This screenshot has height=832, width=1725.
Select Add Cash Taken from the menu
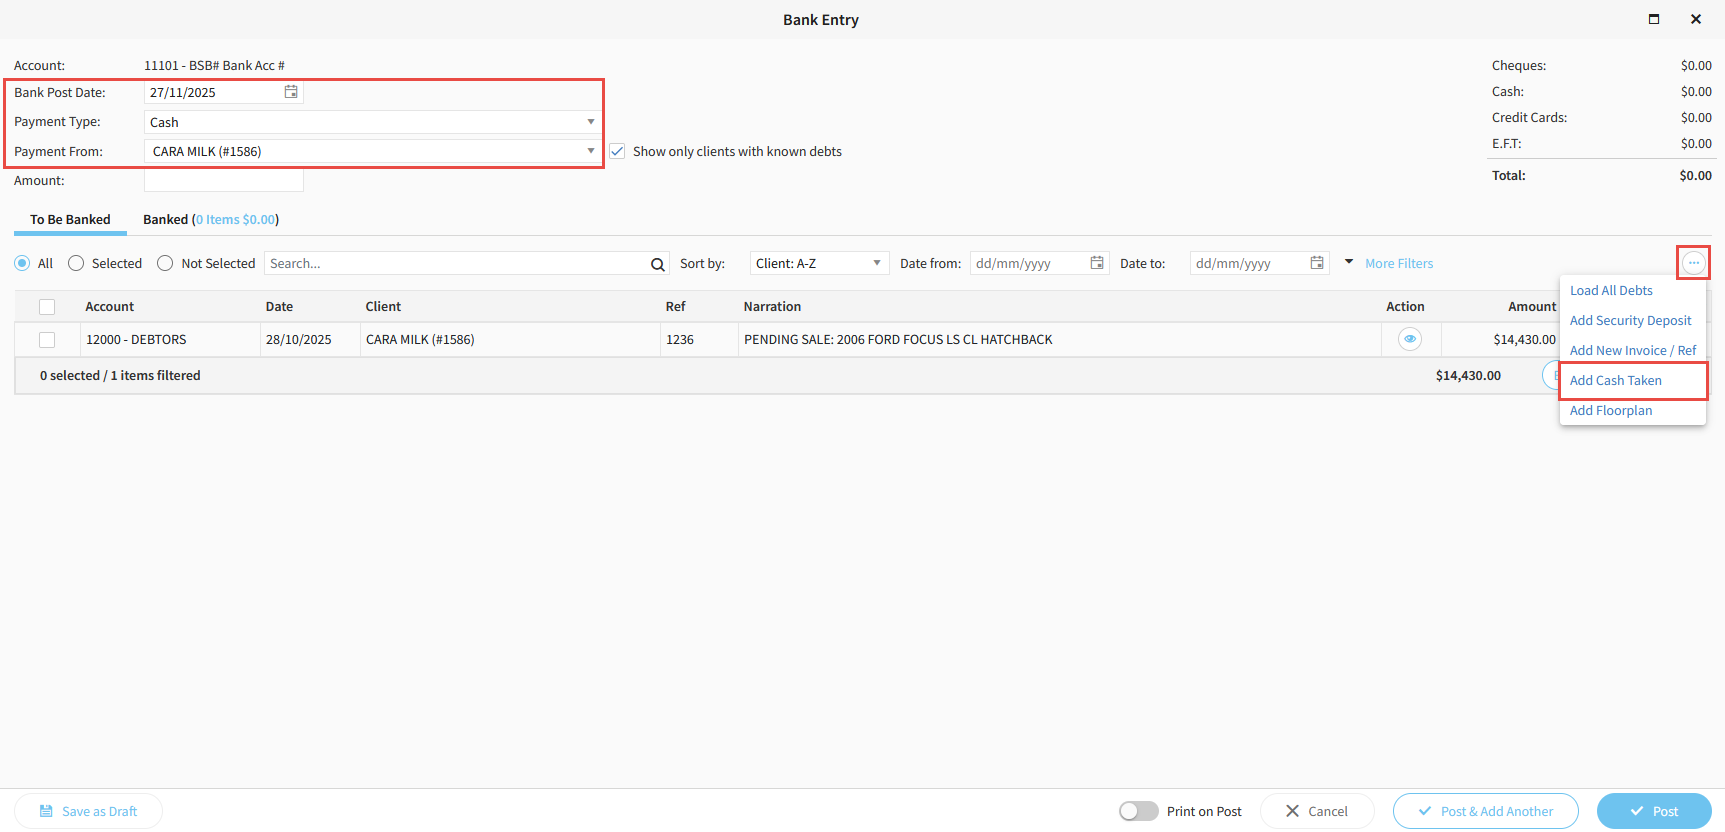pyautogui.click(x=1616, y=380)
